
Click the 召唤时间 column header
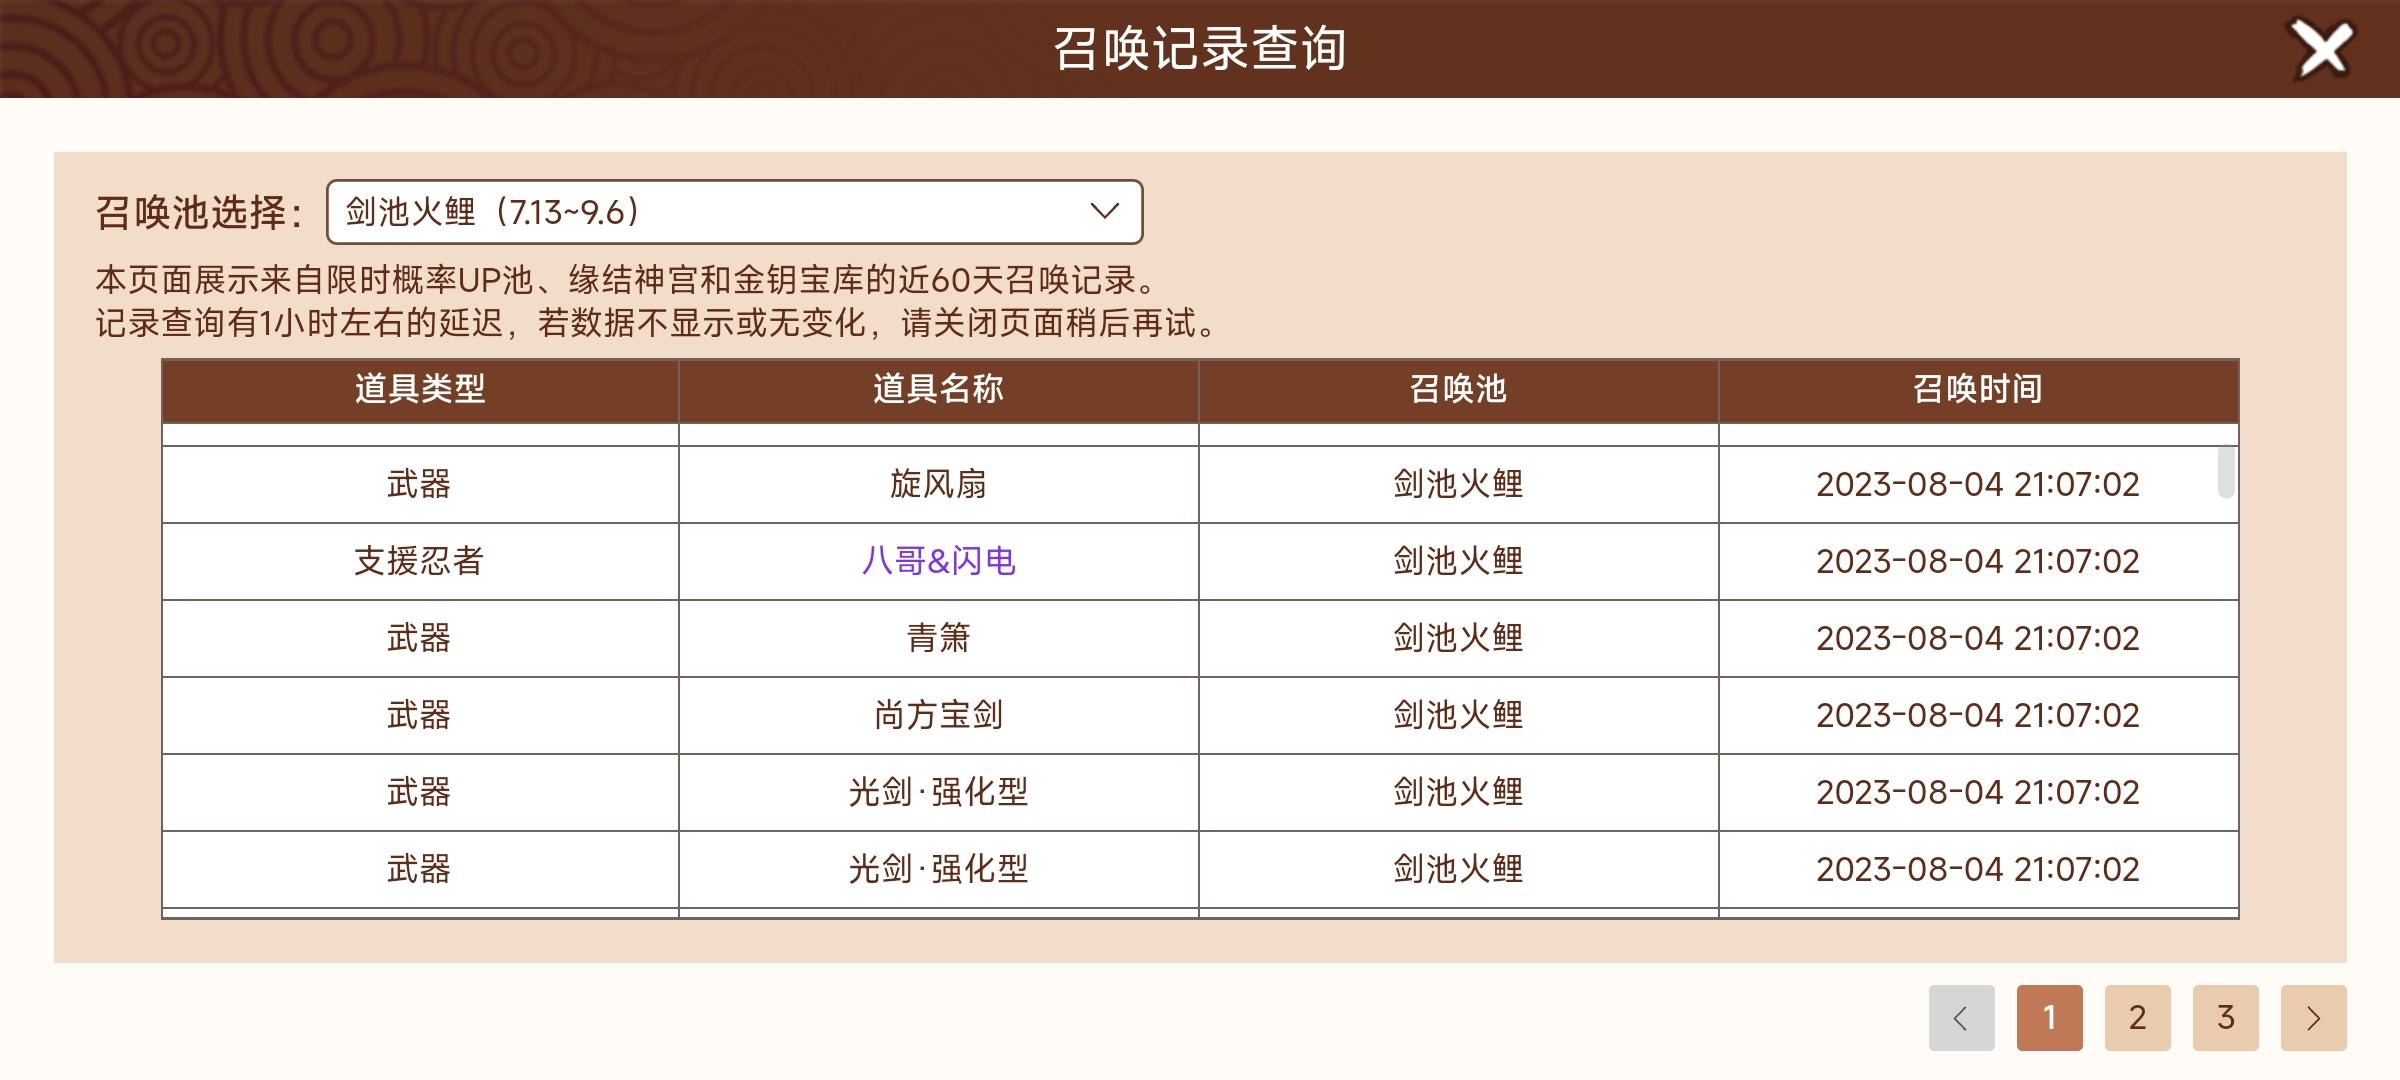tap(1977, 389)
